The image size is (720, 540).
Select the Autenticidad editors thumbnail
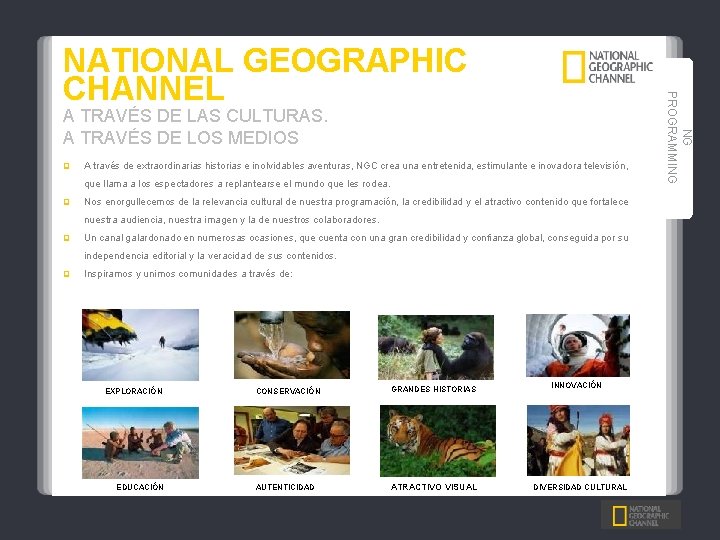(292, 440)
